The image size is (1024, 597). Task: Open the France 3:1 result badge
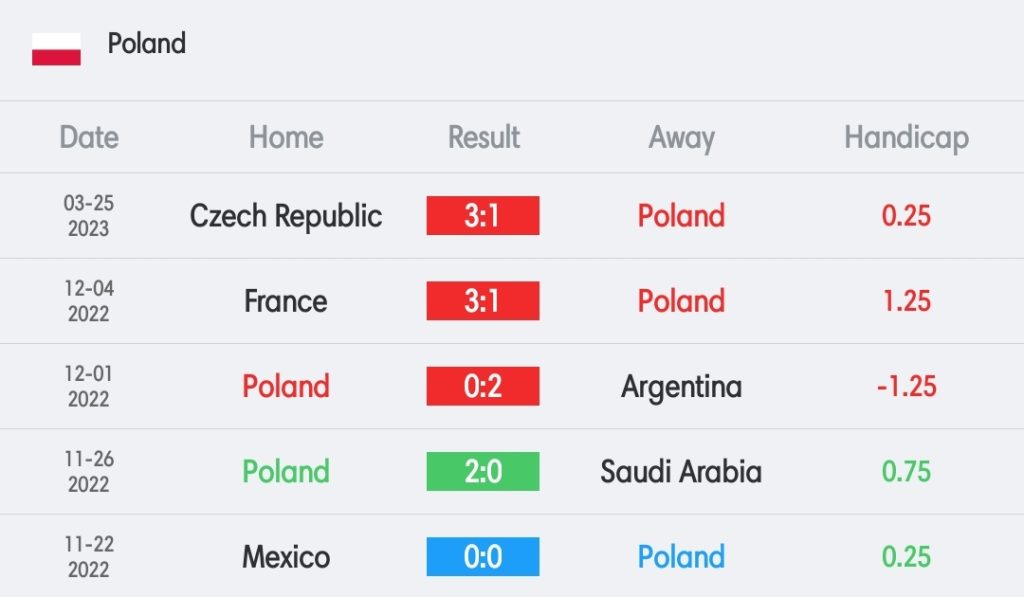[483, 301]
